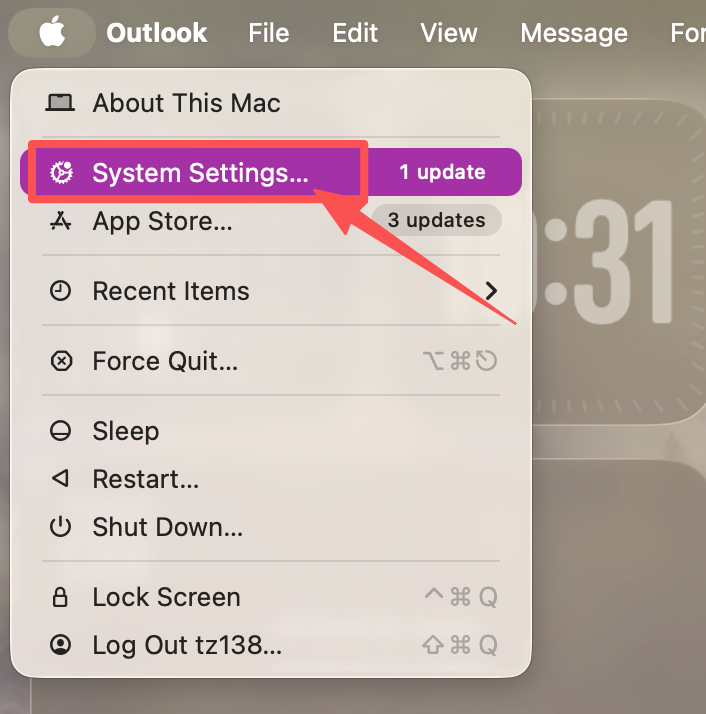The height and width of the screenshot is (714, 706).
Task: Click the Apple logo menu icon
Action: point(52,32)
